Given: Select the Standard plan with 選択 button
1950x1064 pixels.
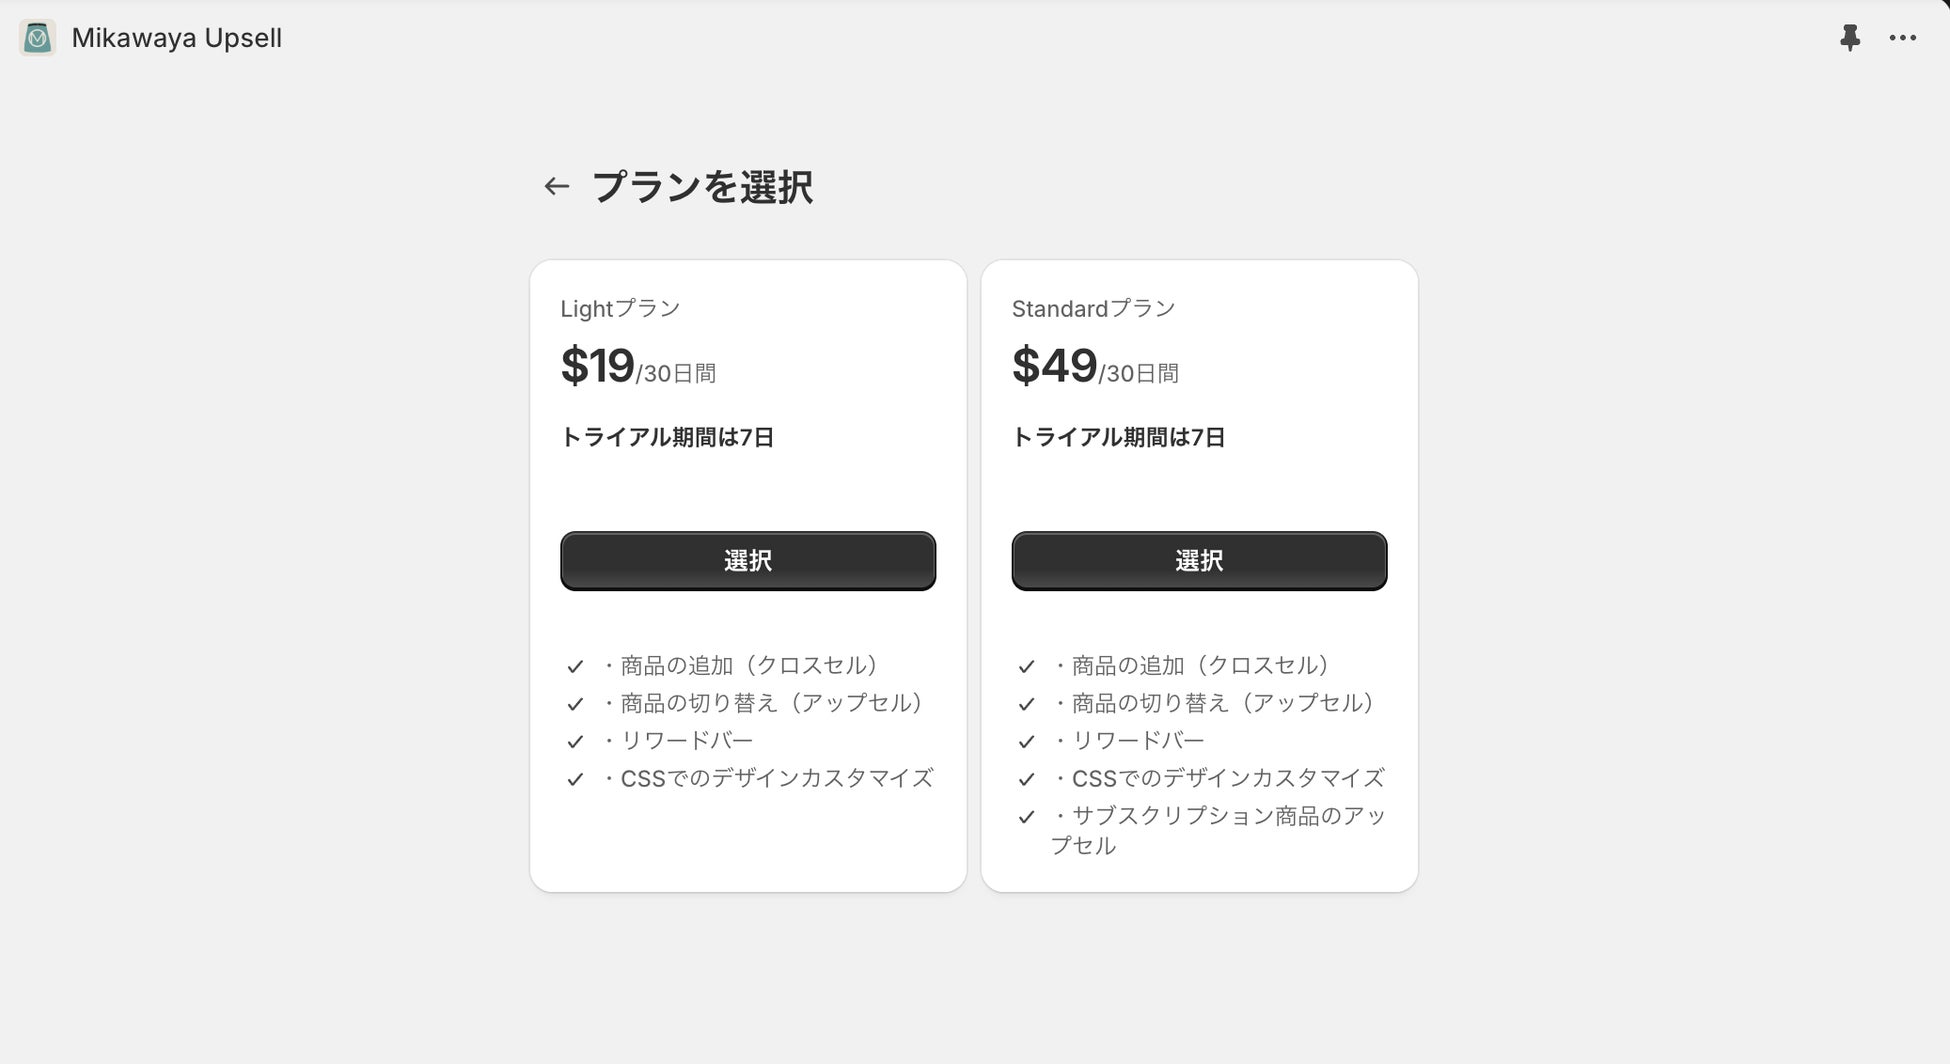Looking at the screenshot, I should pos(1199,561).
